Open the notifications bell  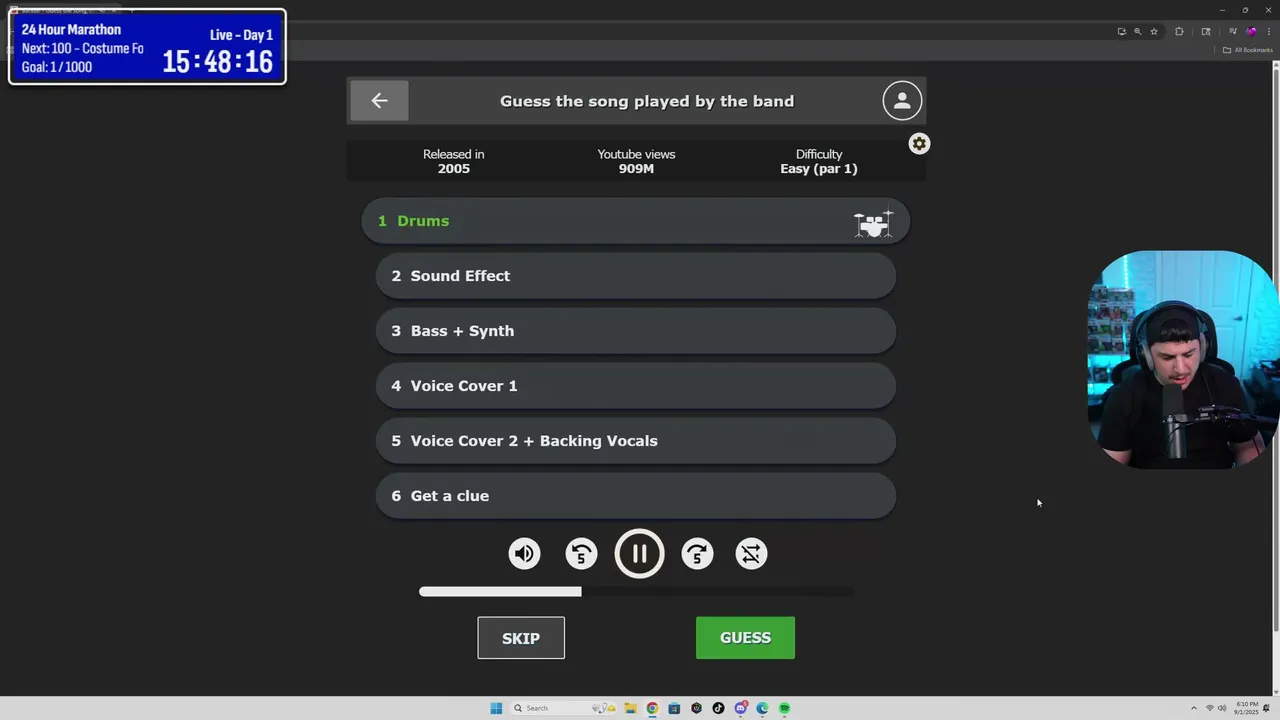(1266, 708)
